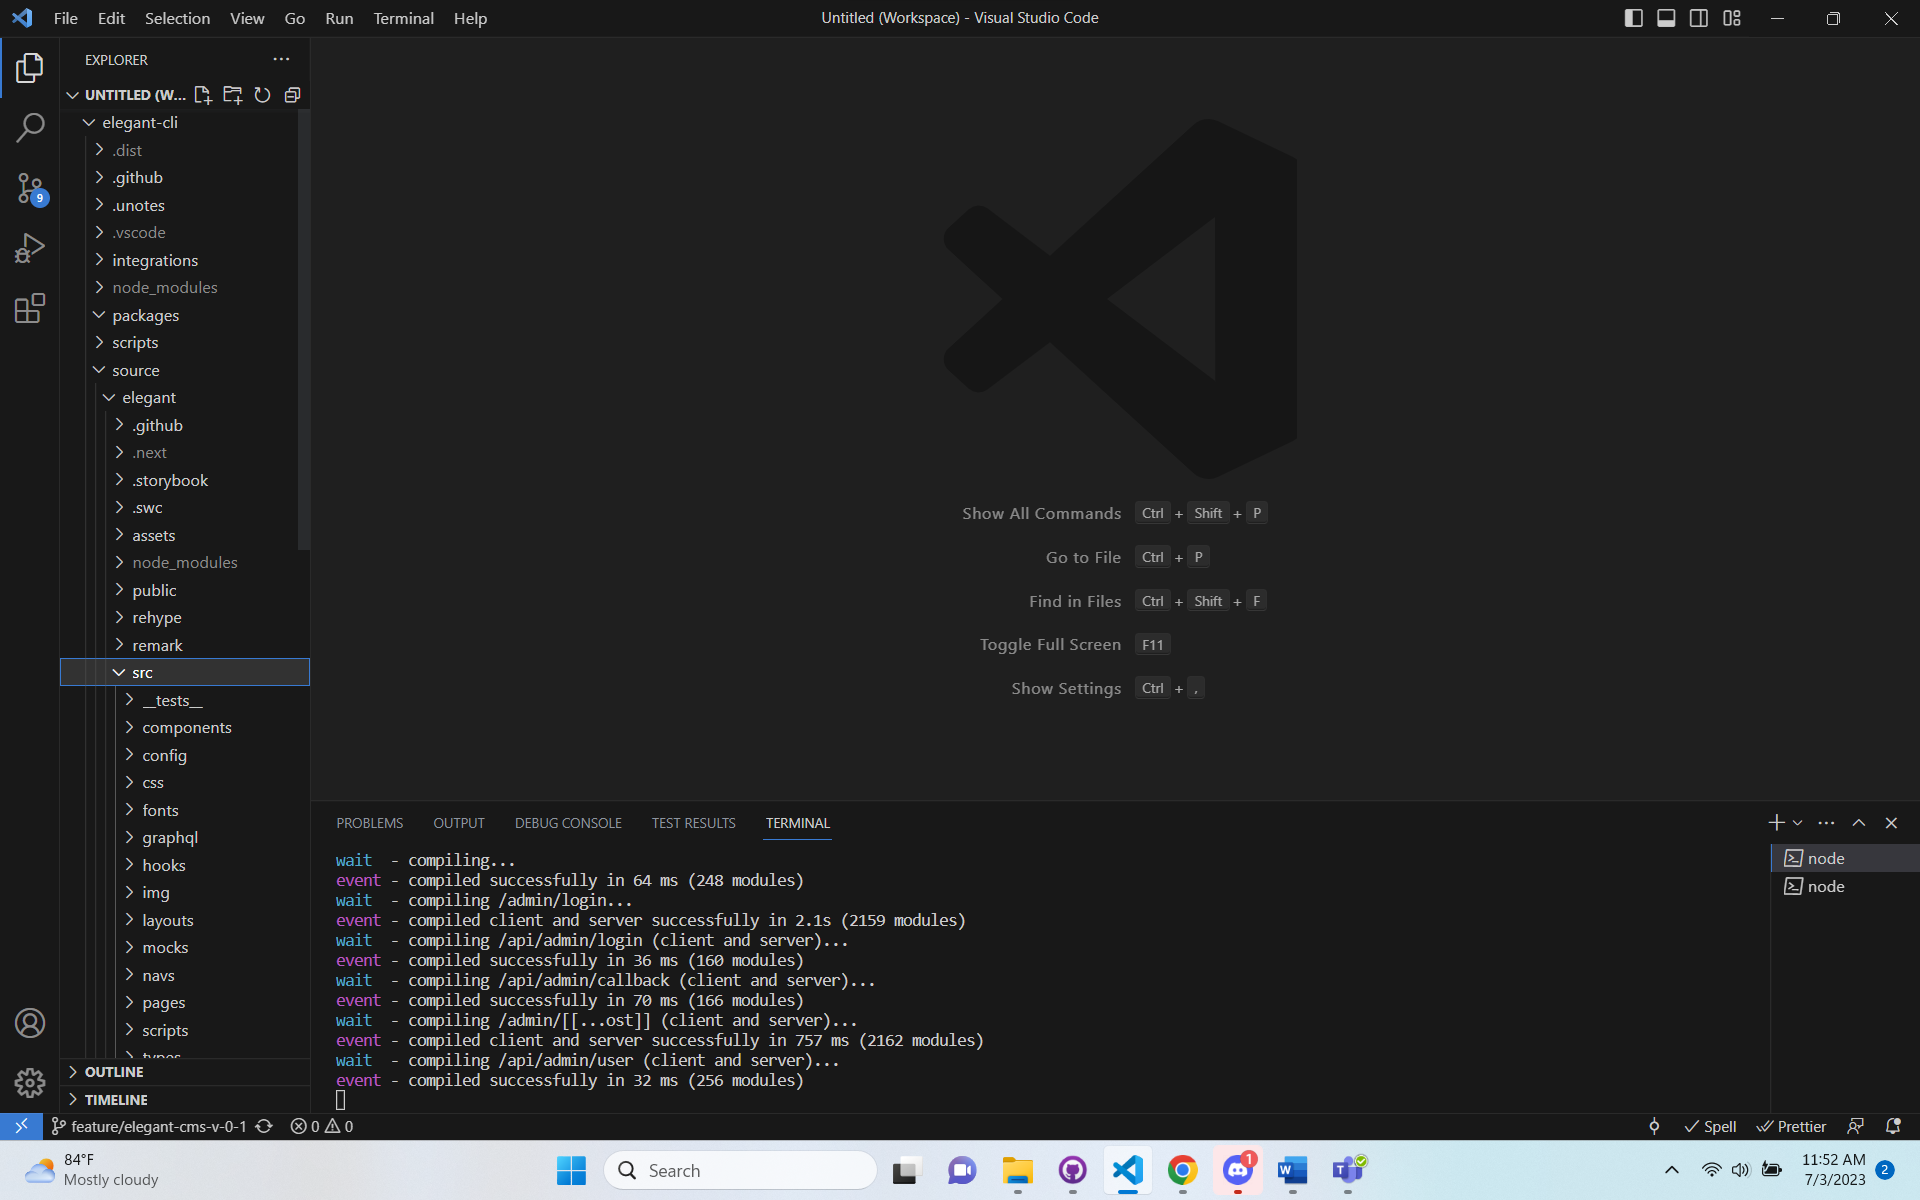The width and height of the screenshot is (1920, 1200).
Task: Click the Source Control icon in sidebar
Action: [30, 187]
